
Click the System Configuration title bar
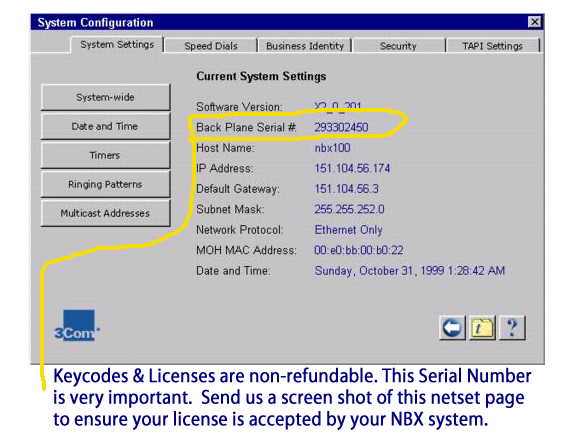[x=279, y=22]
